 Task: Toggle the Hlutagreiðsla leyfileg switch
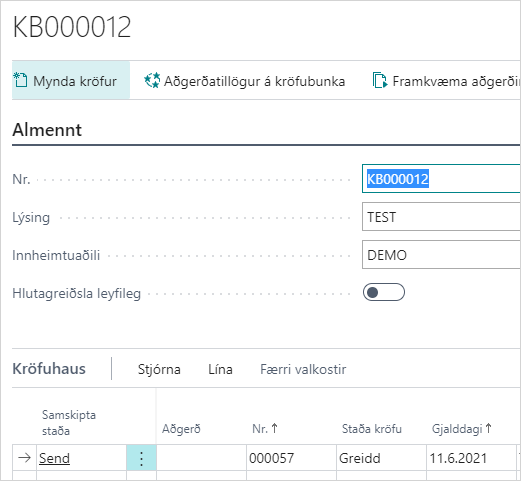click(x=384, y=292)
